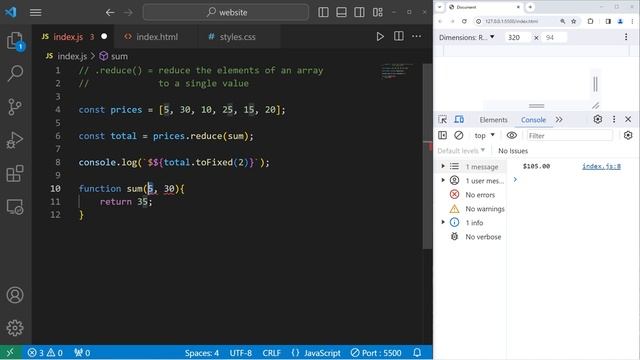The height and width of the screenshot is (360, 640).
Task: Open DevTools settings gear
Action: click(x=598, y=119)
